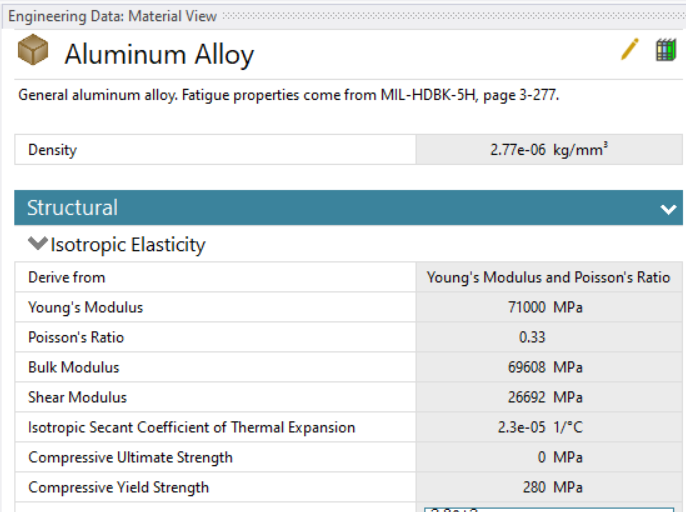
Task: Collapse the Isotropic Elasticity group arrow
Action: pos(37,244)
